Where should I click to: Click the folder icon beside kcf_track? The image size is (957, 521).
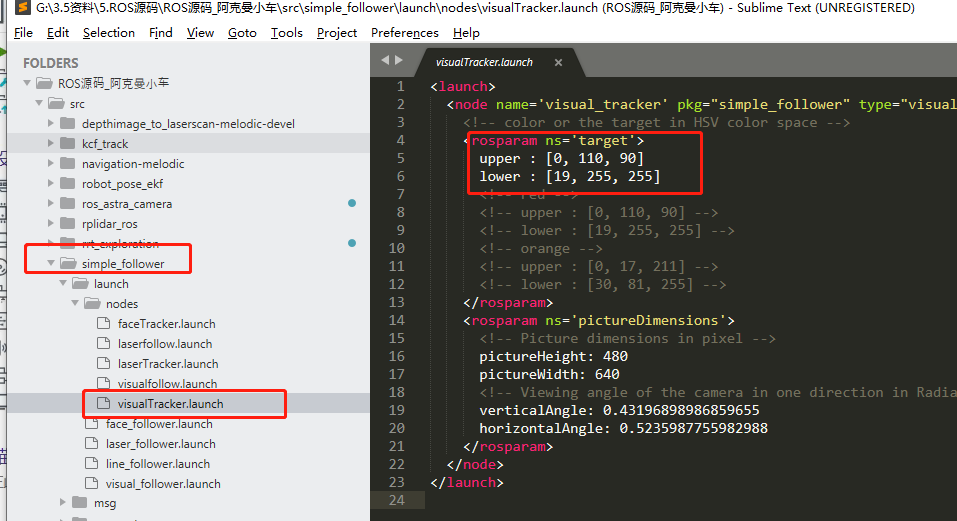(67, 144)
